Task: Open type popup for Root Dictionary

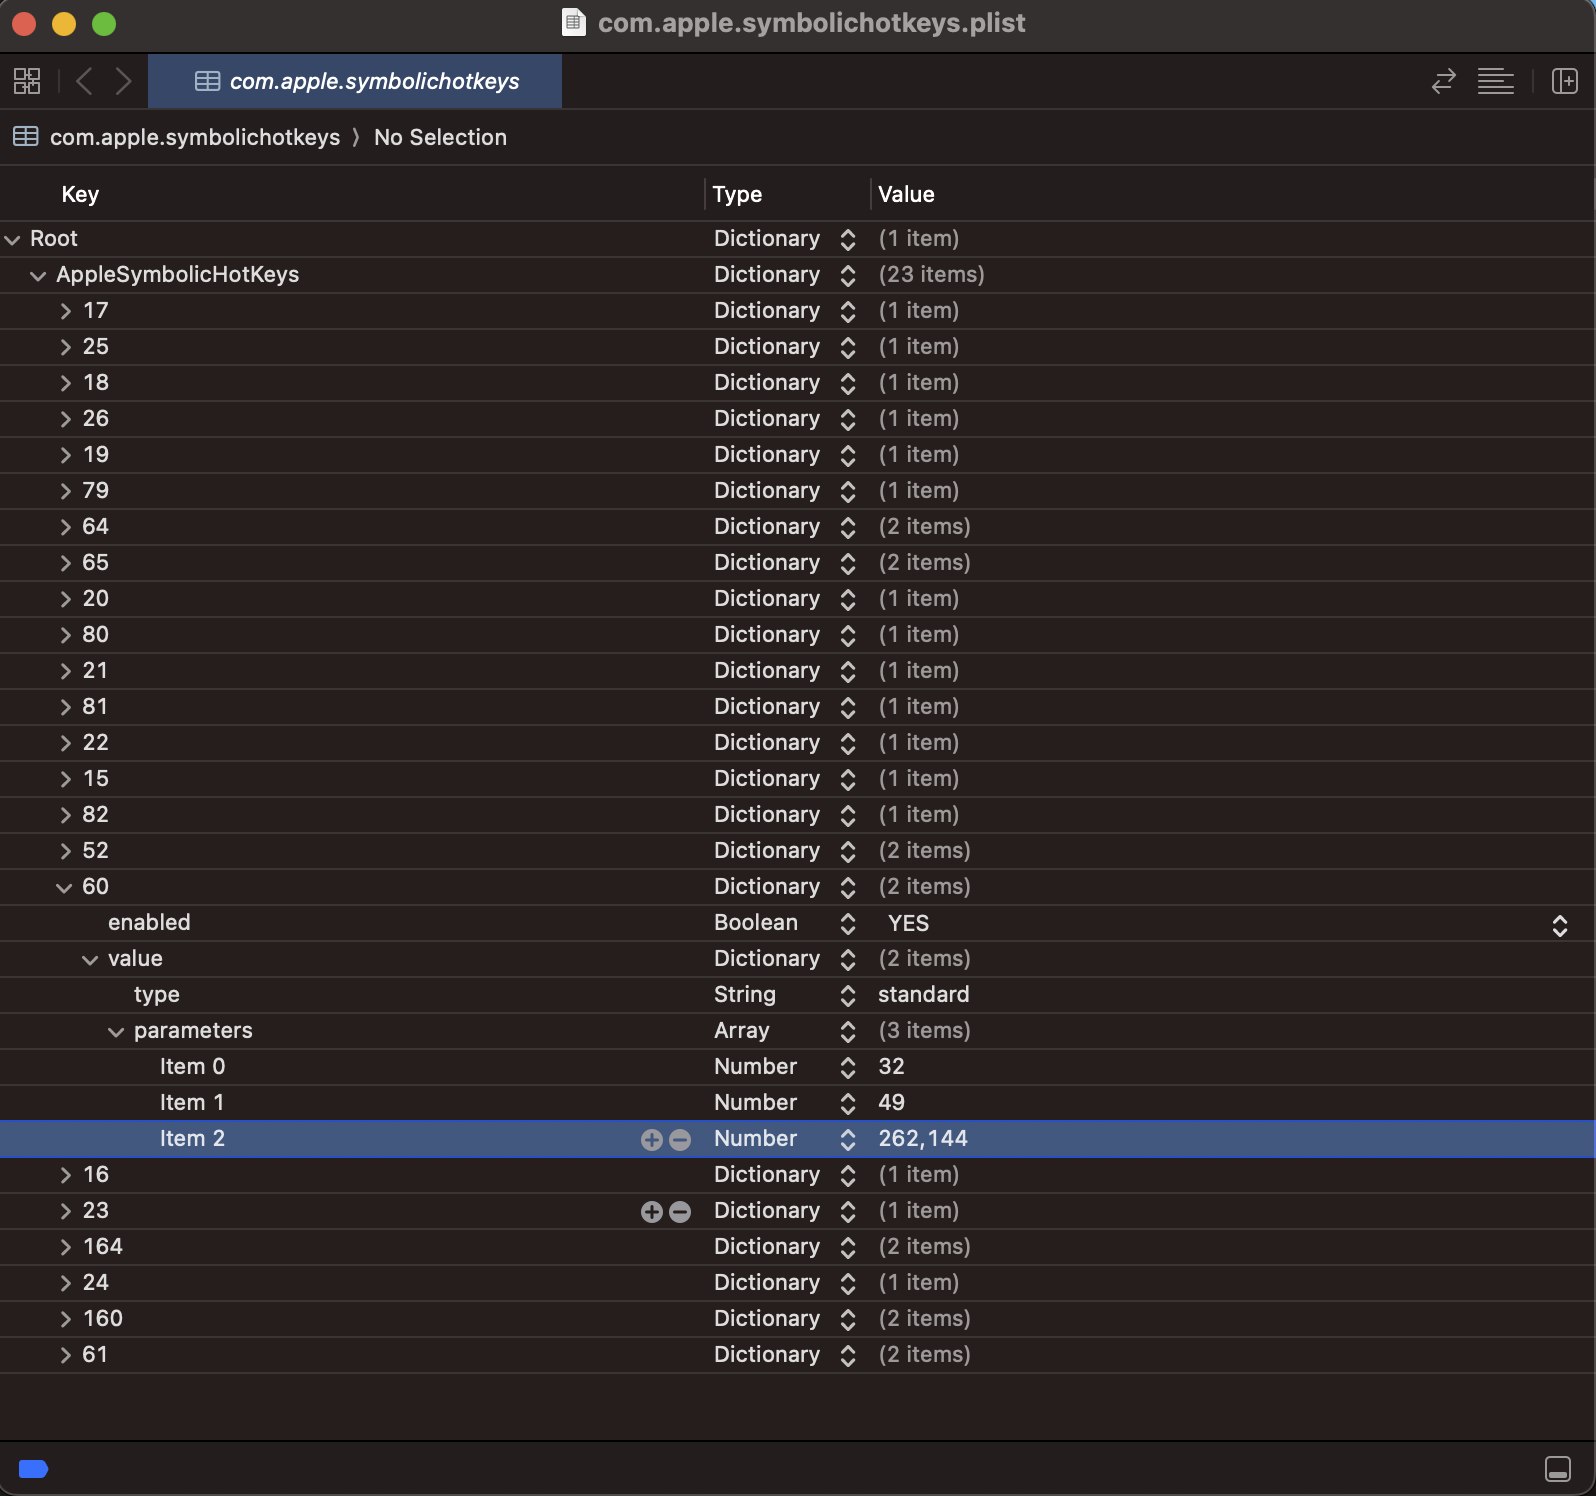Action: [x=848, y=239]
